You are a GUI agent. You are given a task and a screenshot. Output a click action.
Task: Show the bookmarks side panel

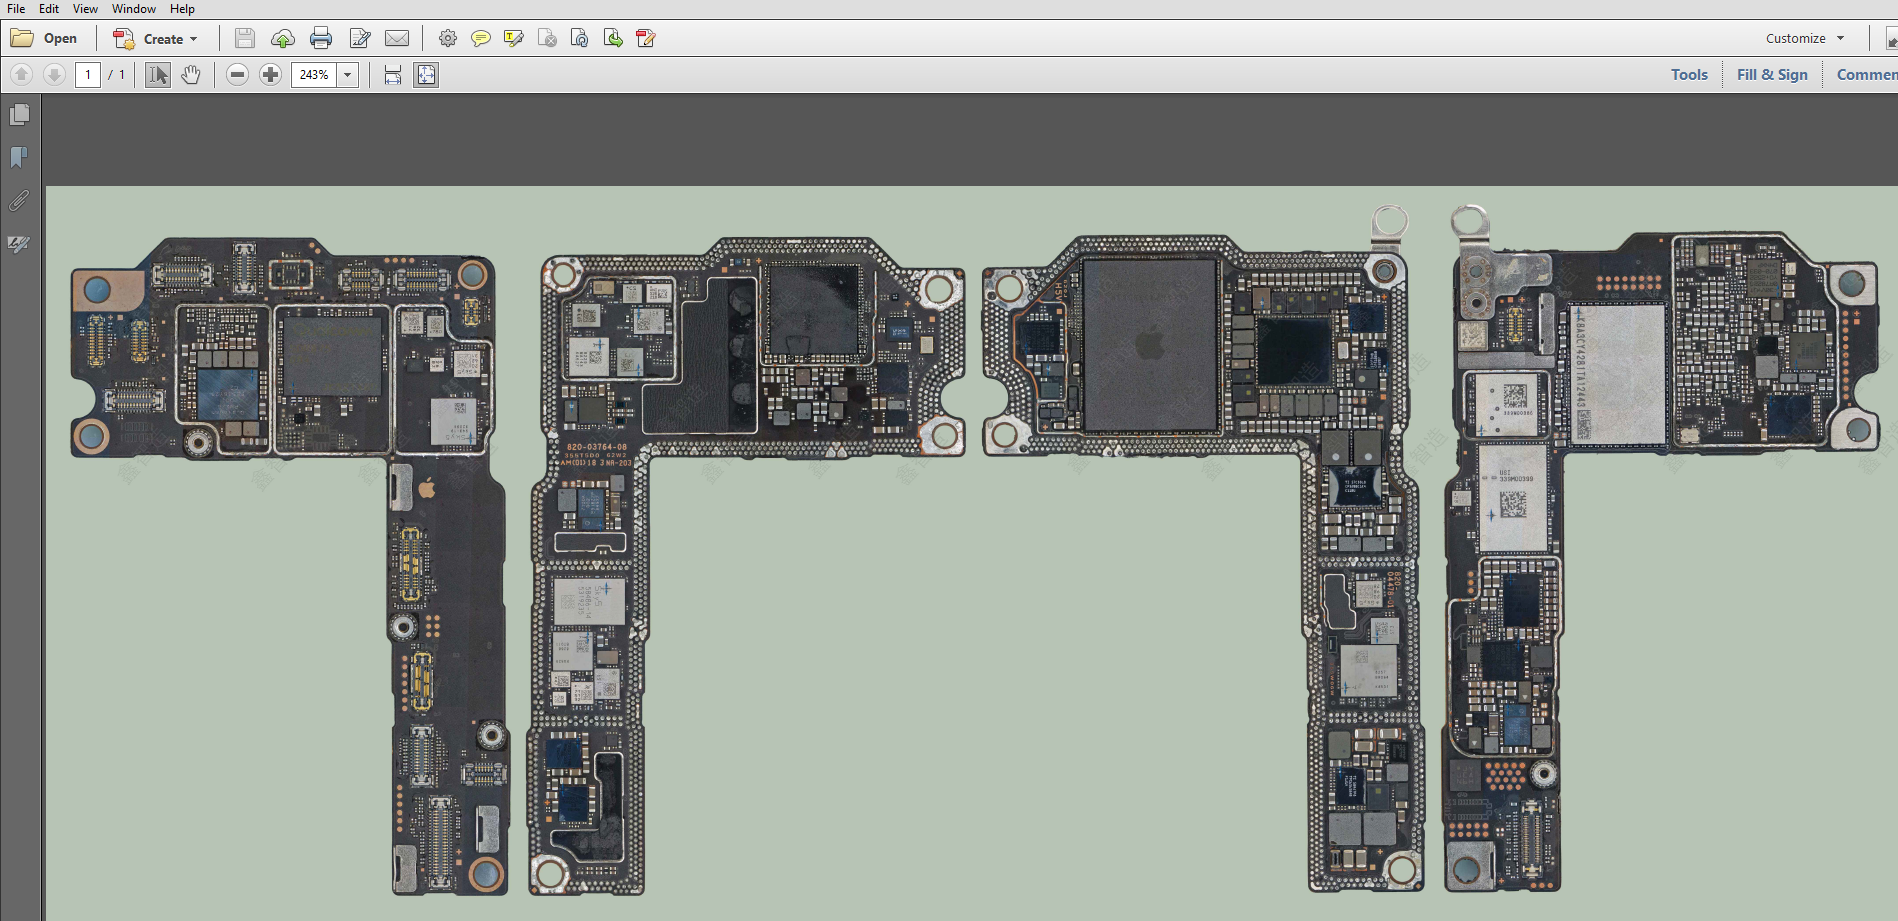point(19,158)
